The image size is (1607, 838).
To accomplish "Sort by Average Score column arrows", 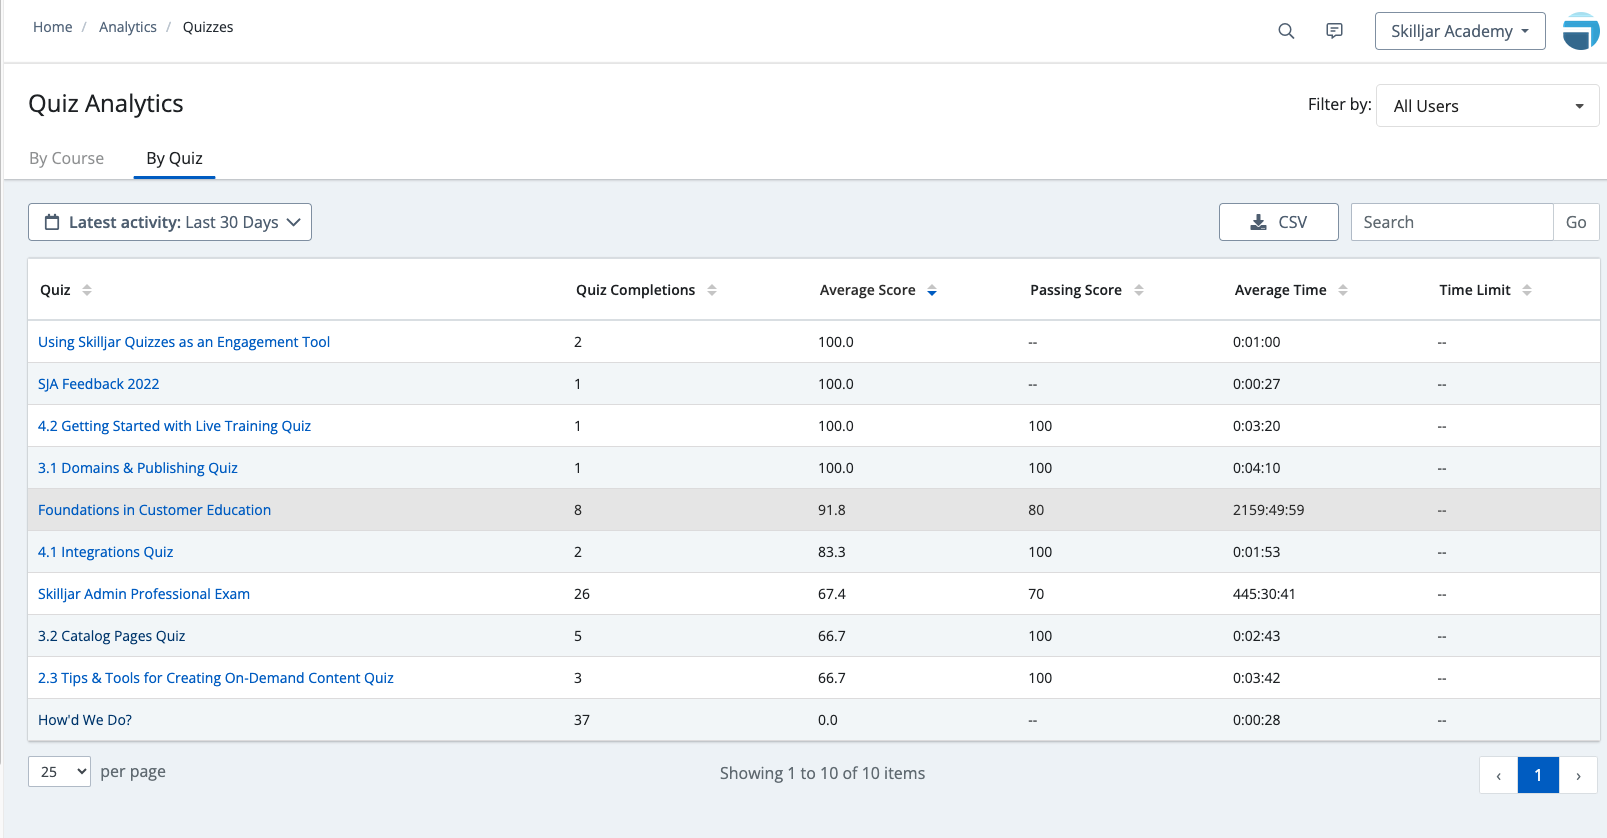I will [x=932, y=290].
